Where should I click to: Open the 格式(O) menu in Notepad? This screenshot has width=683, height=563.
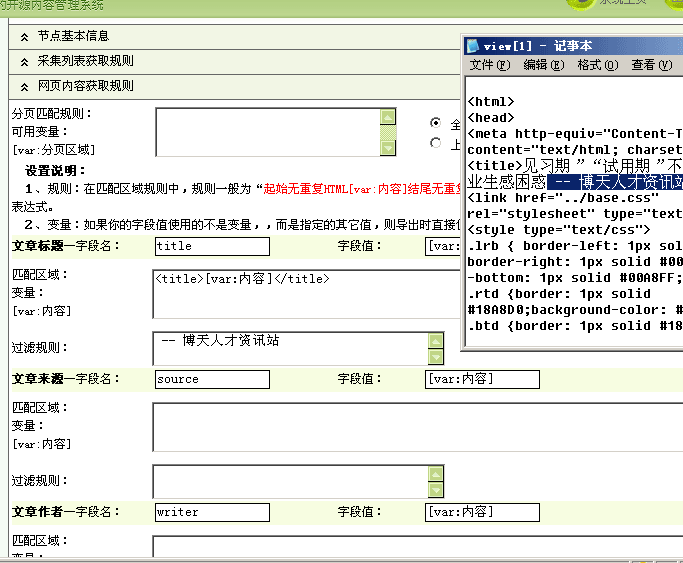coord(597,65)
